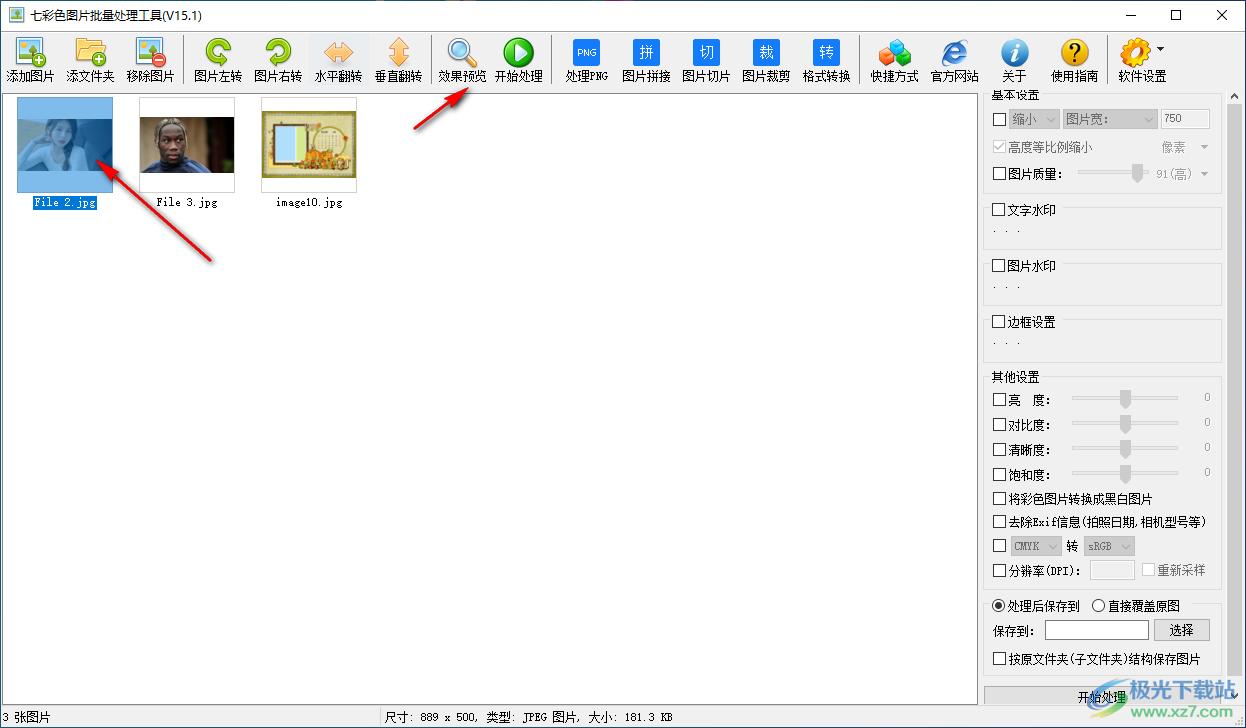Enable the 边框设置 border checkbox
The width and height of the screenshot is (1246, 728).
(999, 322)
